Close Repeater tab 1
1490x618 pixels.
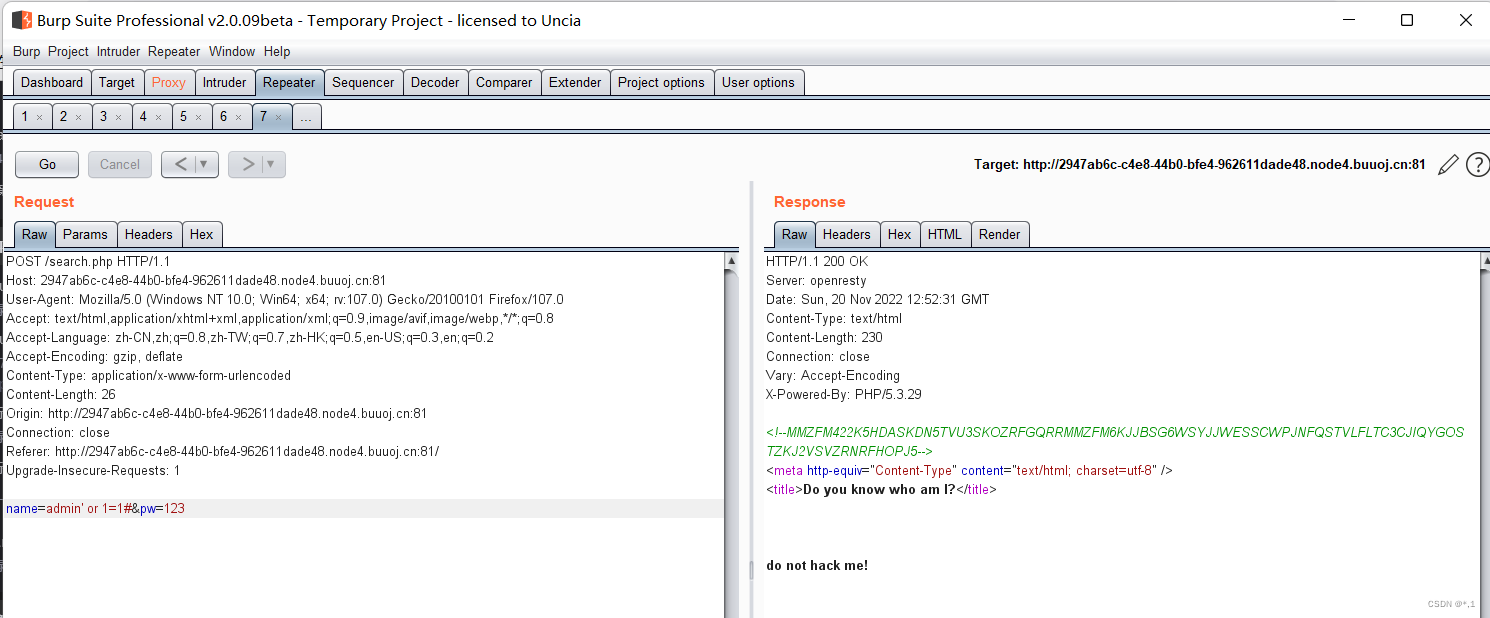point(40,117)
